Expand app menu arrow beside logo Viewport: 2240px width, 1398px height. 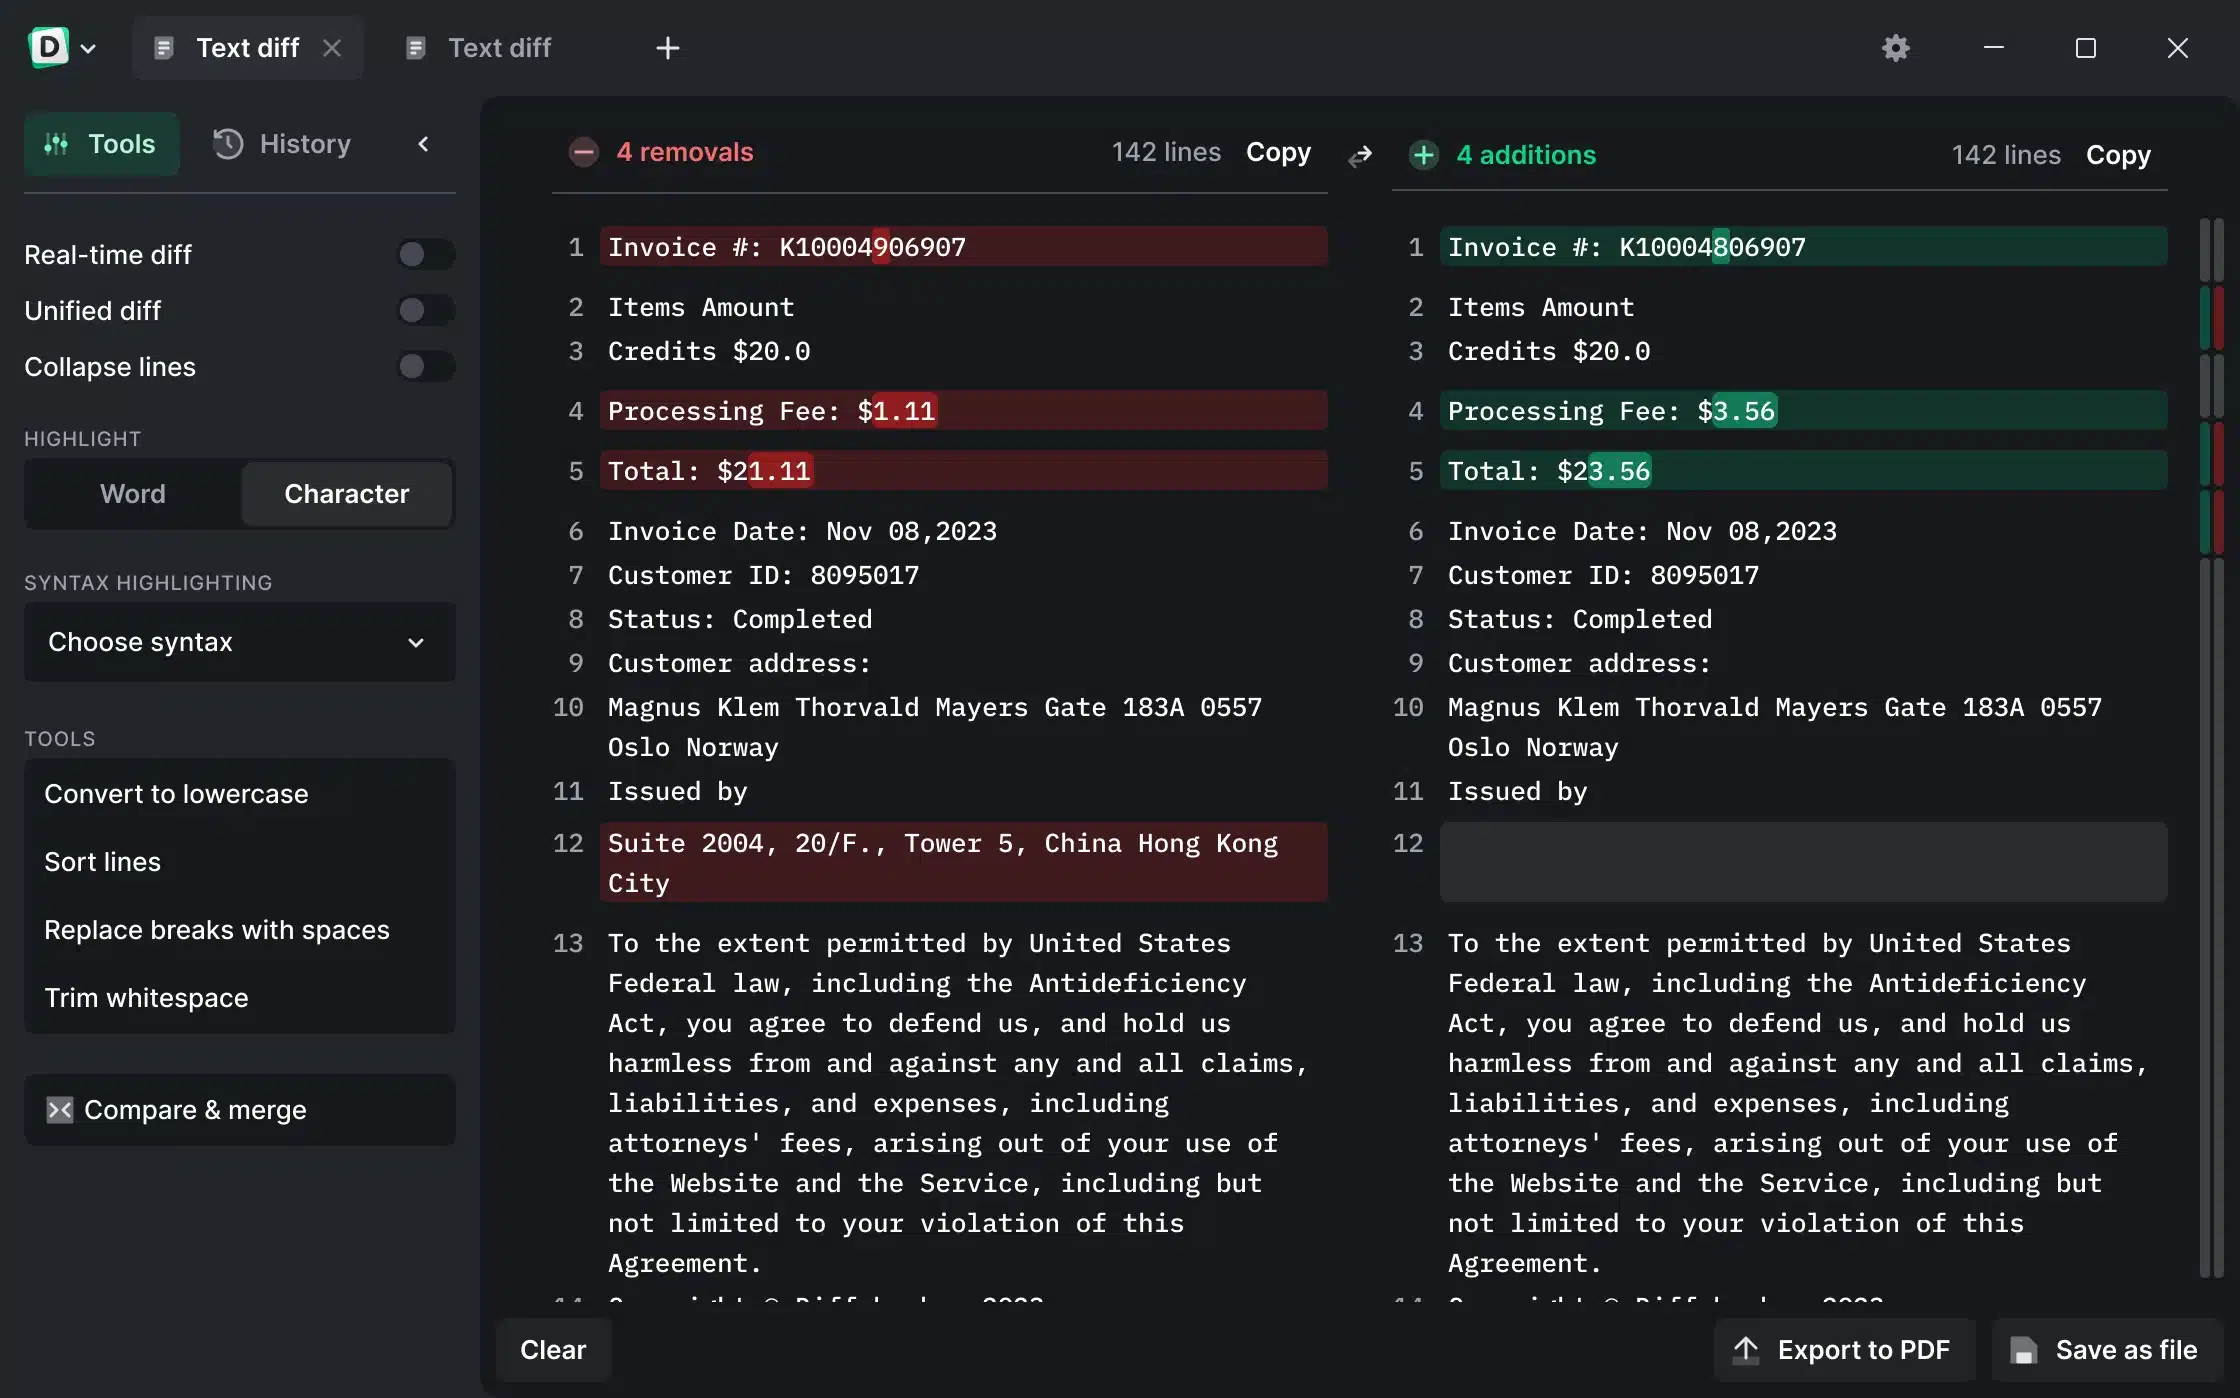(88, 48)
